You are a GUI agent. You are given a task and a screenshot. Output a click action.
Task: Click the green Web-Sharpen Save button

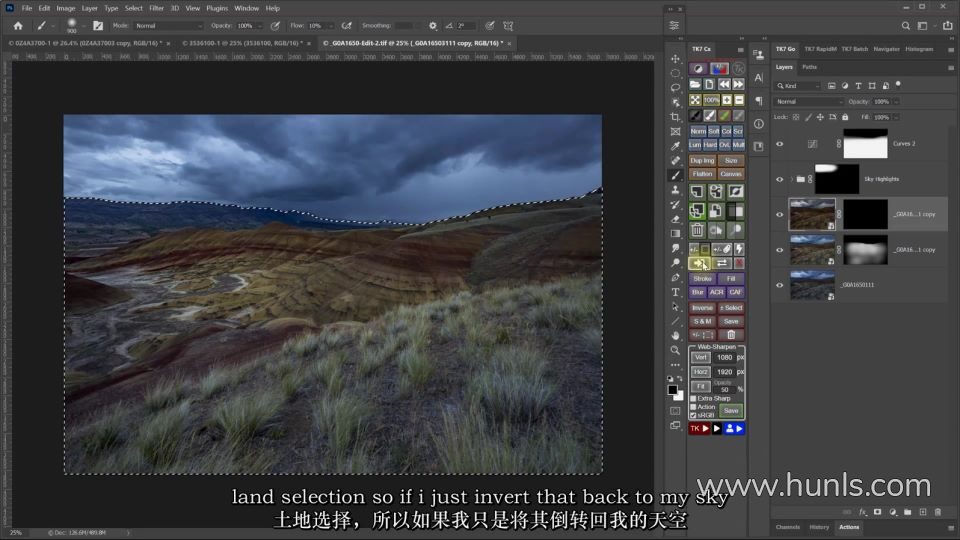pyautogui.click(x=731, y=411)
